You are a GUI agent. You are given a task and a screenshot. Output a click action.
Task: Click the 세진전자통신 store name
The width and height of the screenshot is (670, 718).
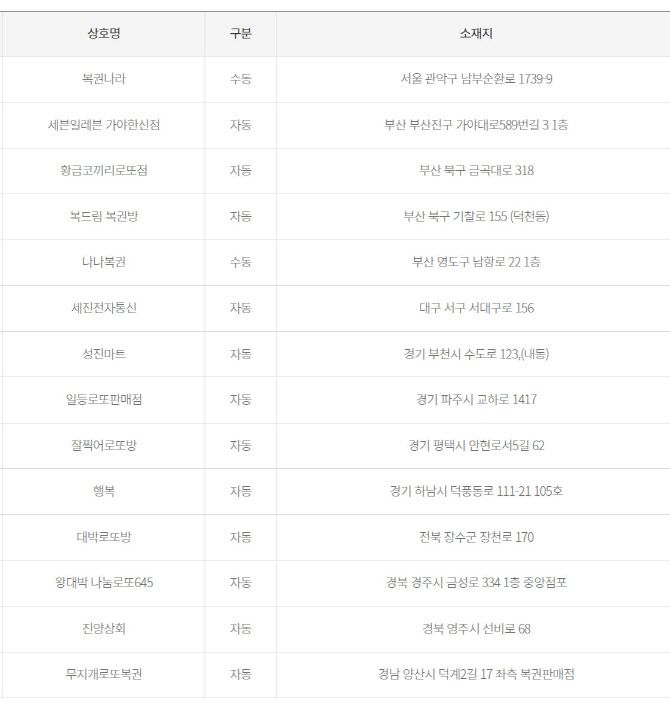(103, 308)
